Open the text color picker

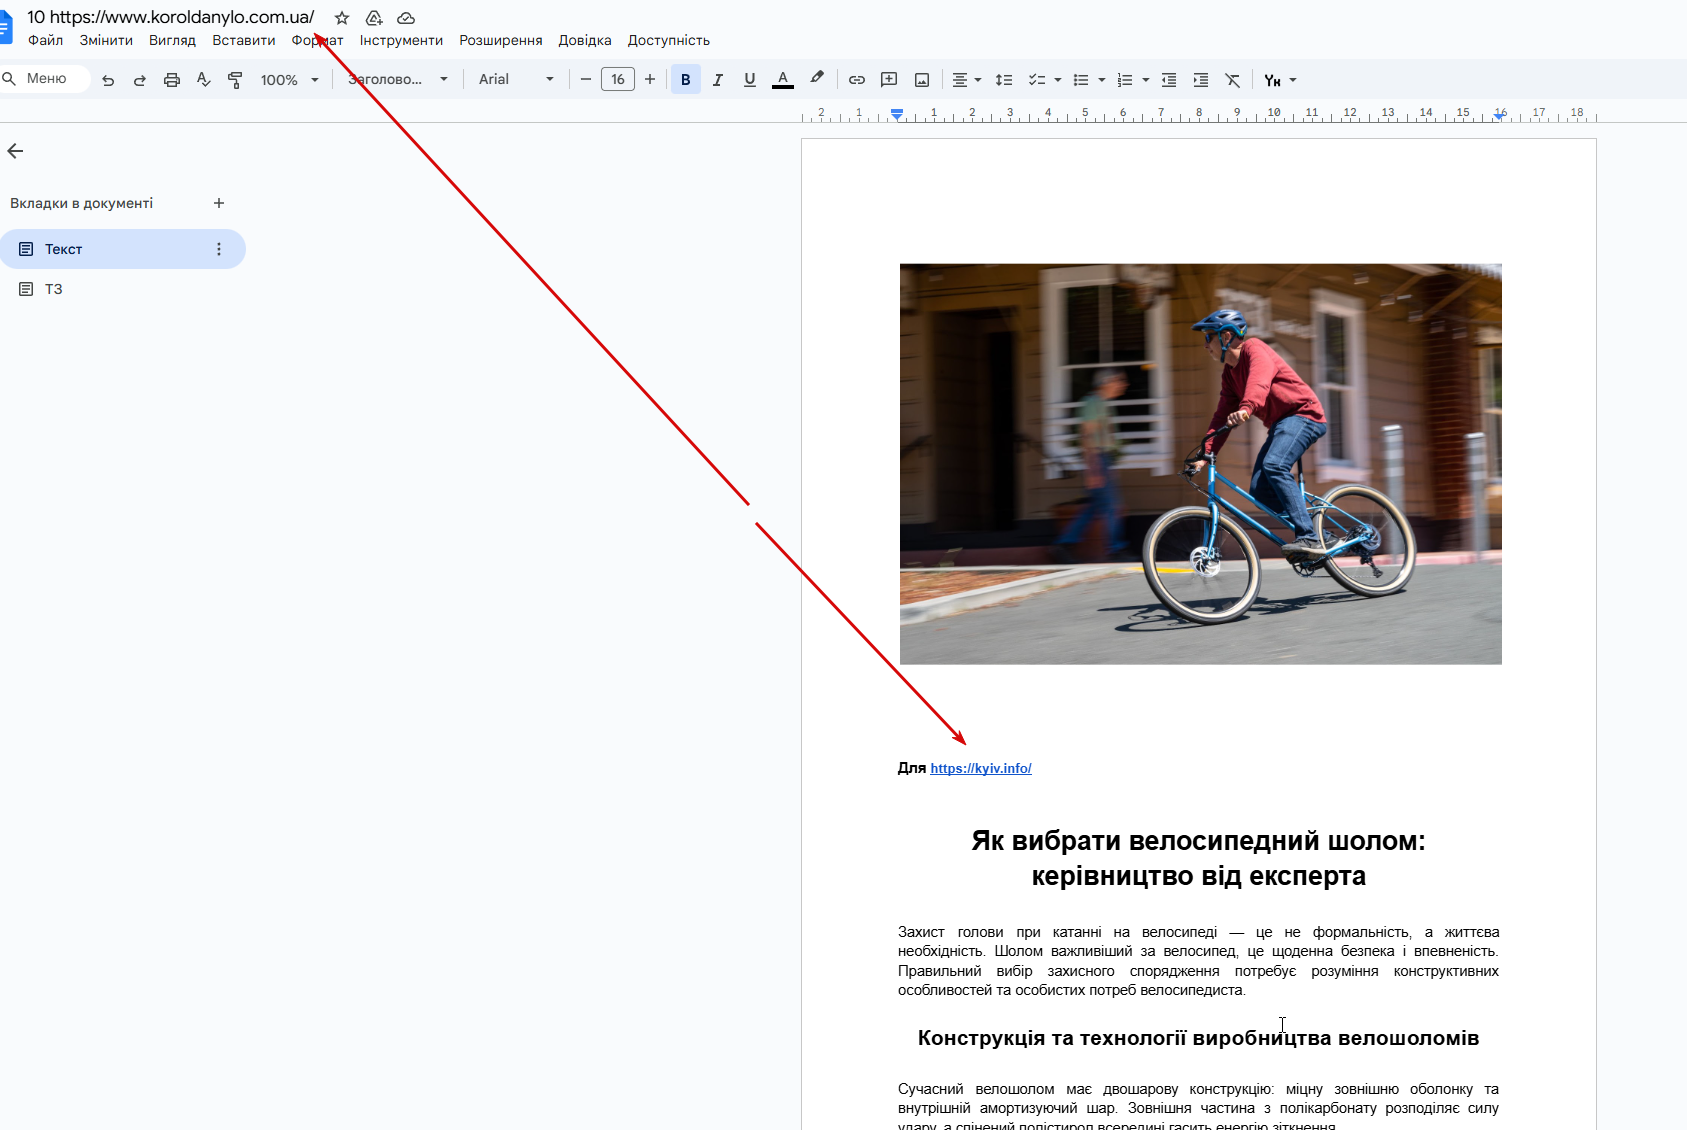tap(783, 80)
